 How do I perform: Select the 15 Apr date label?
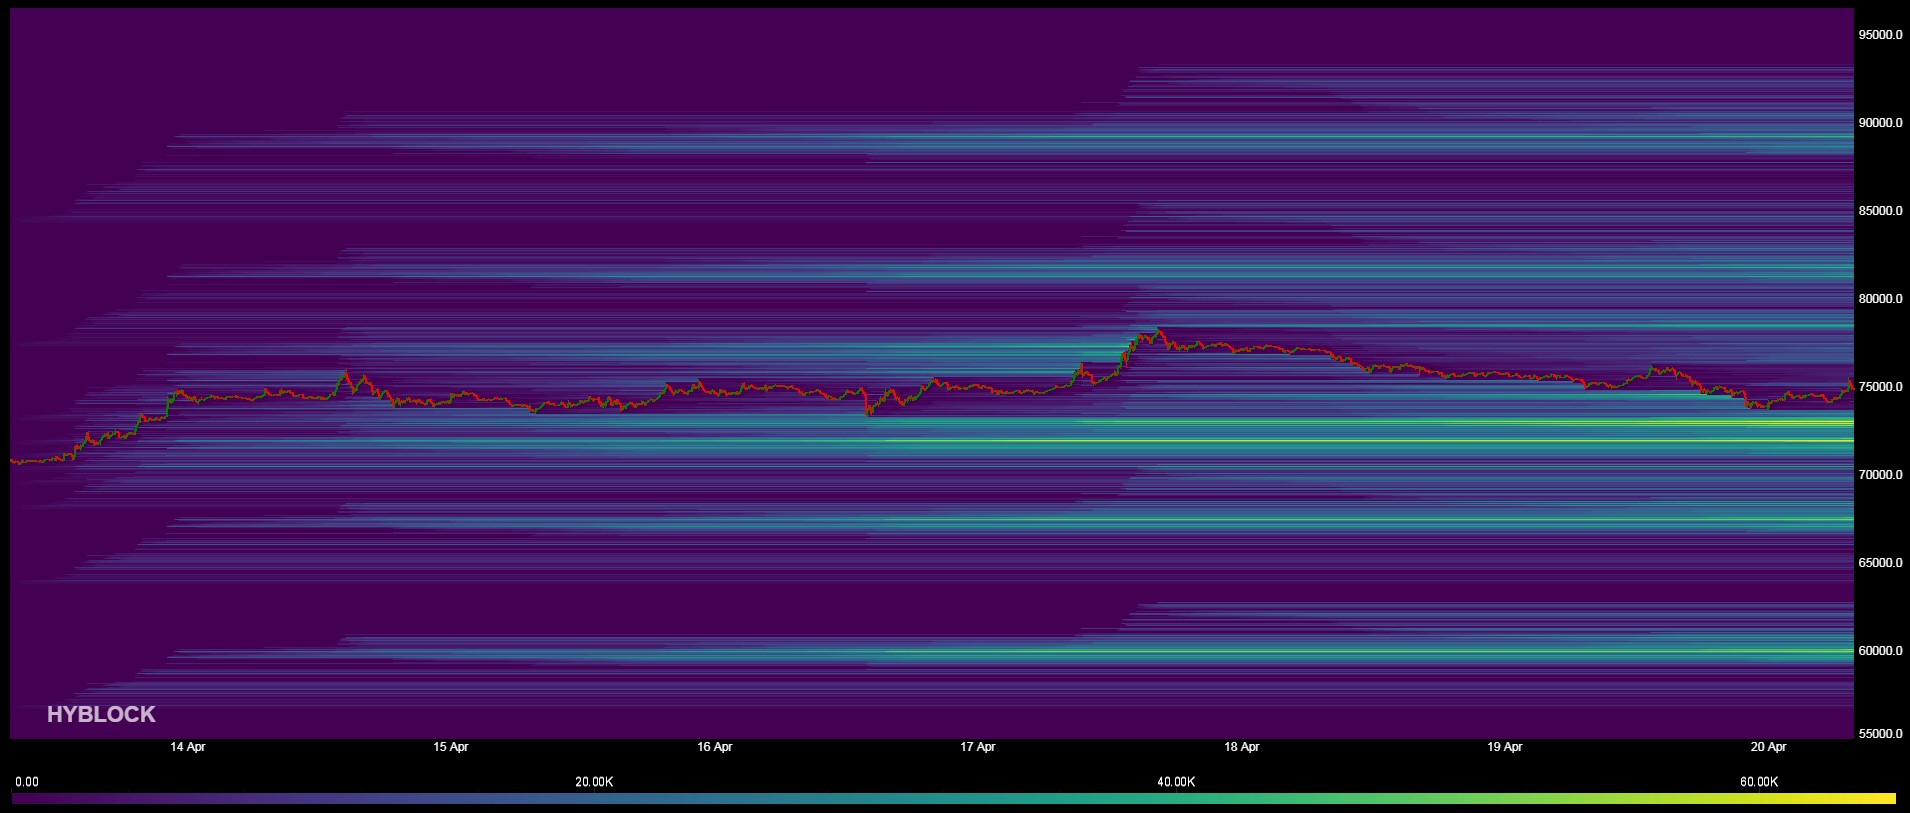pyautogui.click(x=451, y=747)
